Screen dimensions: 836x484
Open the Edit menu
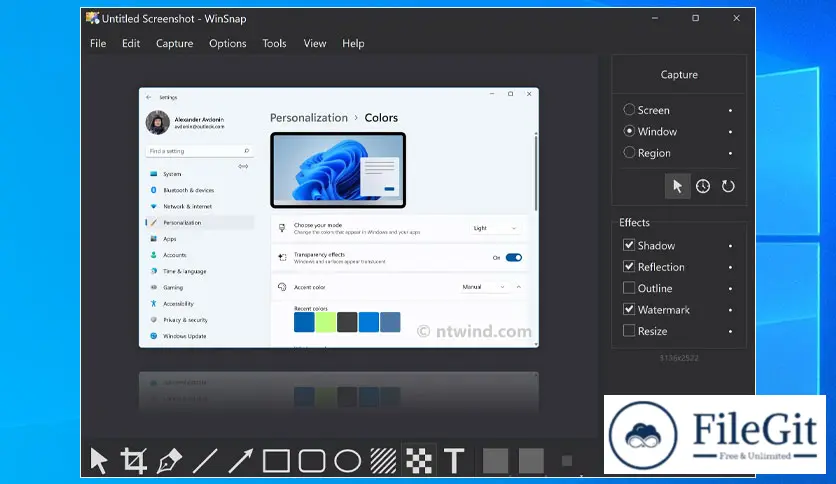click(x=131, y=43)
